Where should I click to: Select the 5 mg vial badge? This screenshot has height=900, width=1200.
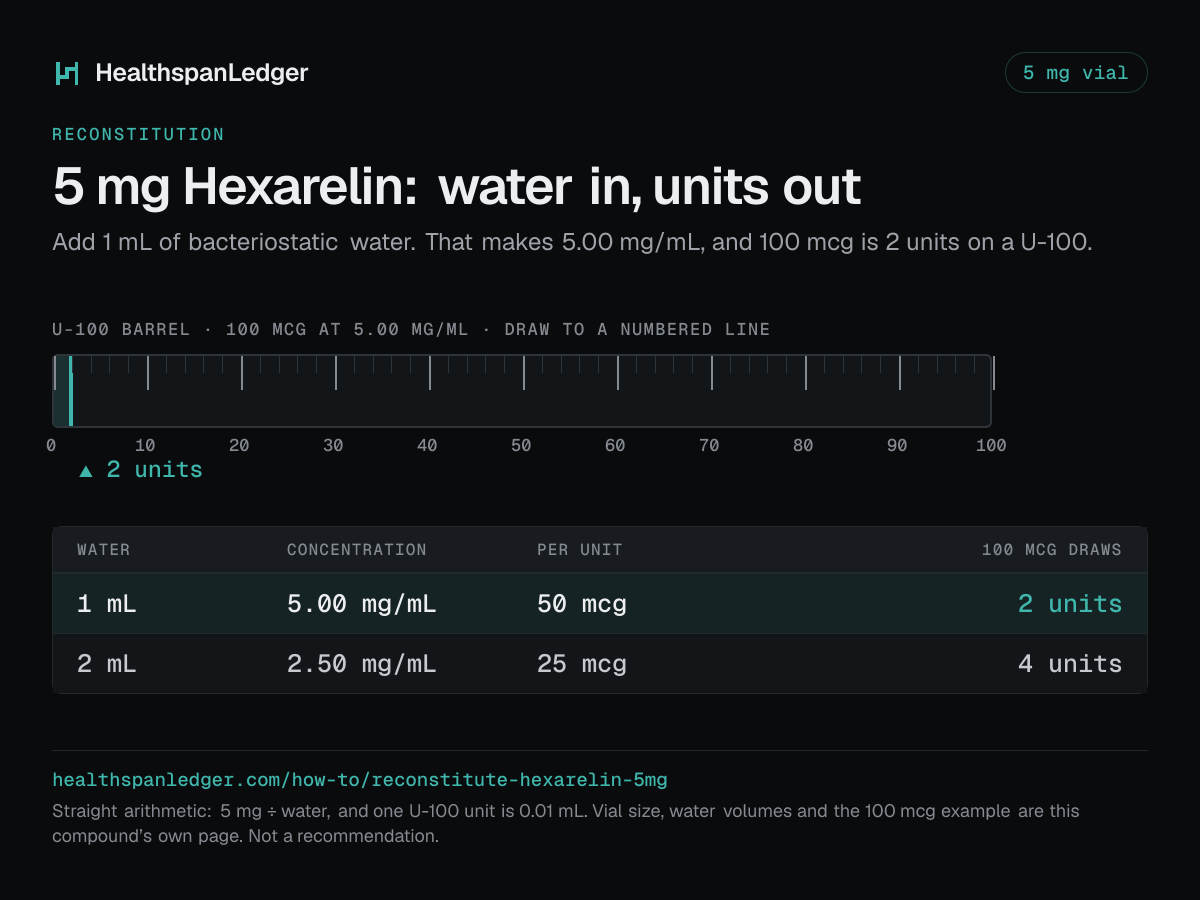click(x=1076, y=73)
